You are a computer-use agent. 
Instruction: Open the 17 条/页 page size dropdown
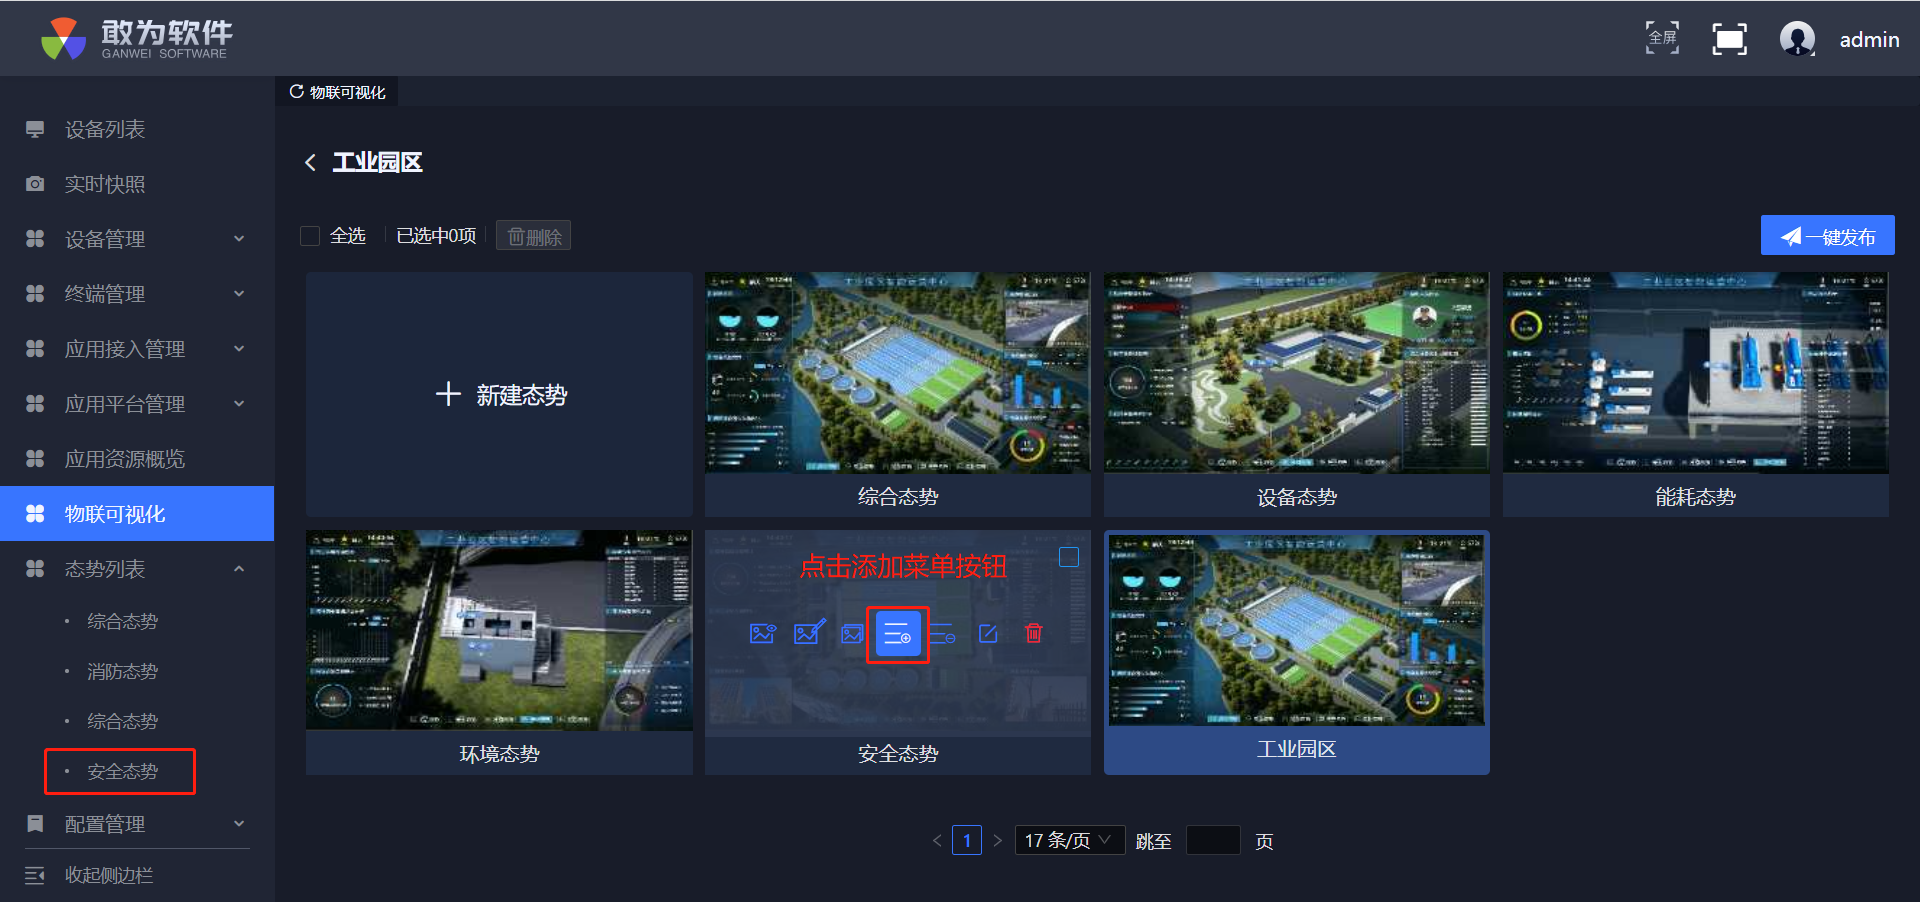pyautogui.click(x=1069, y=840)
